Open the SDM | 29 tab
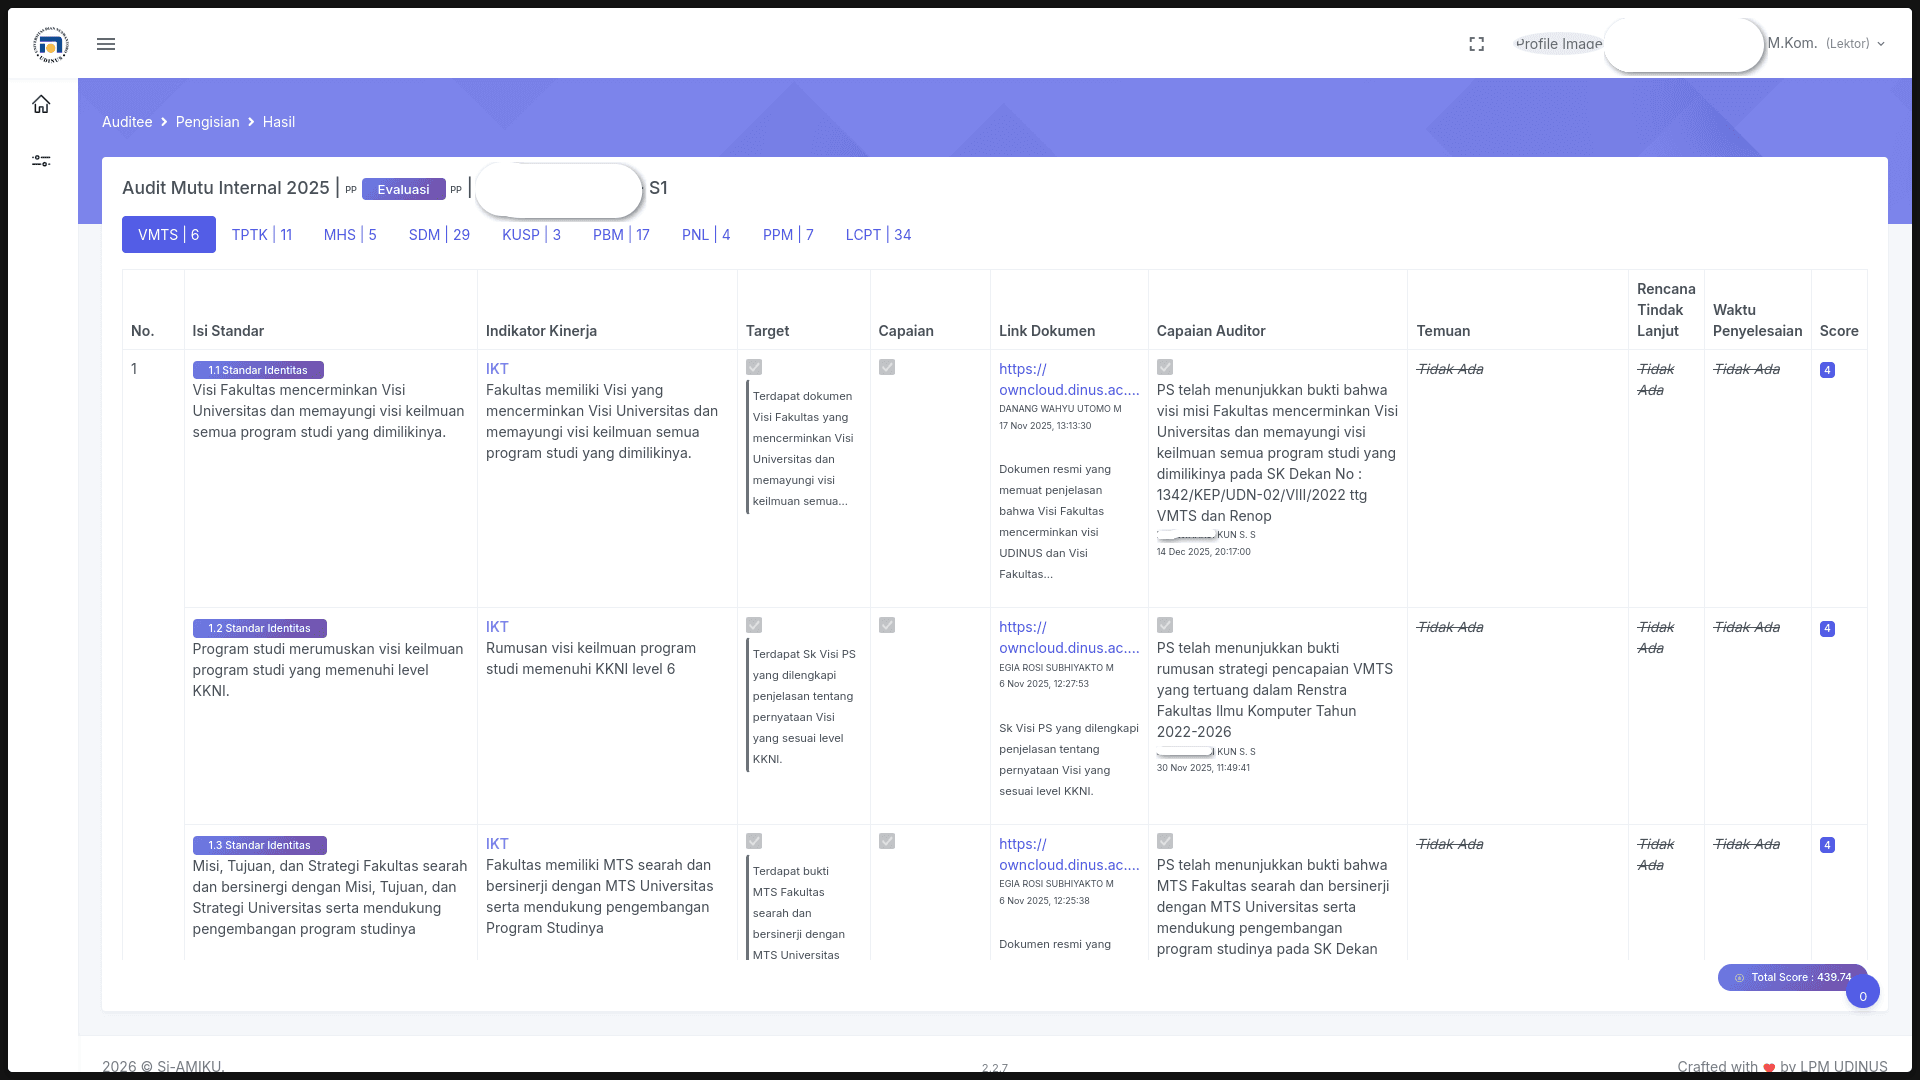The height and width of the screenshot is (1080, 1920). (439, 235)
